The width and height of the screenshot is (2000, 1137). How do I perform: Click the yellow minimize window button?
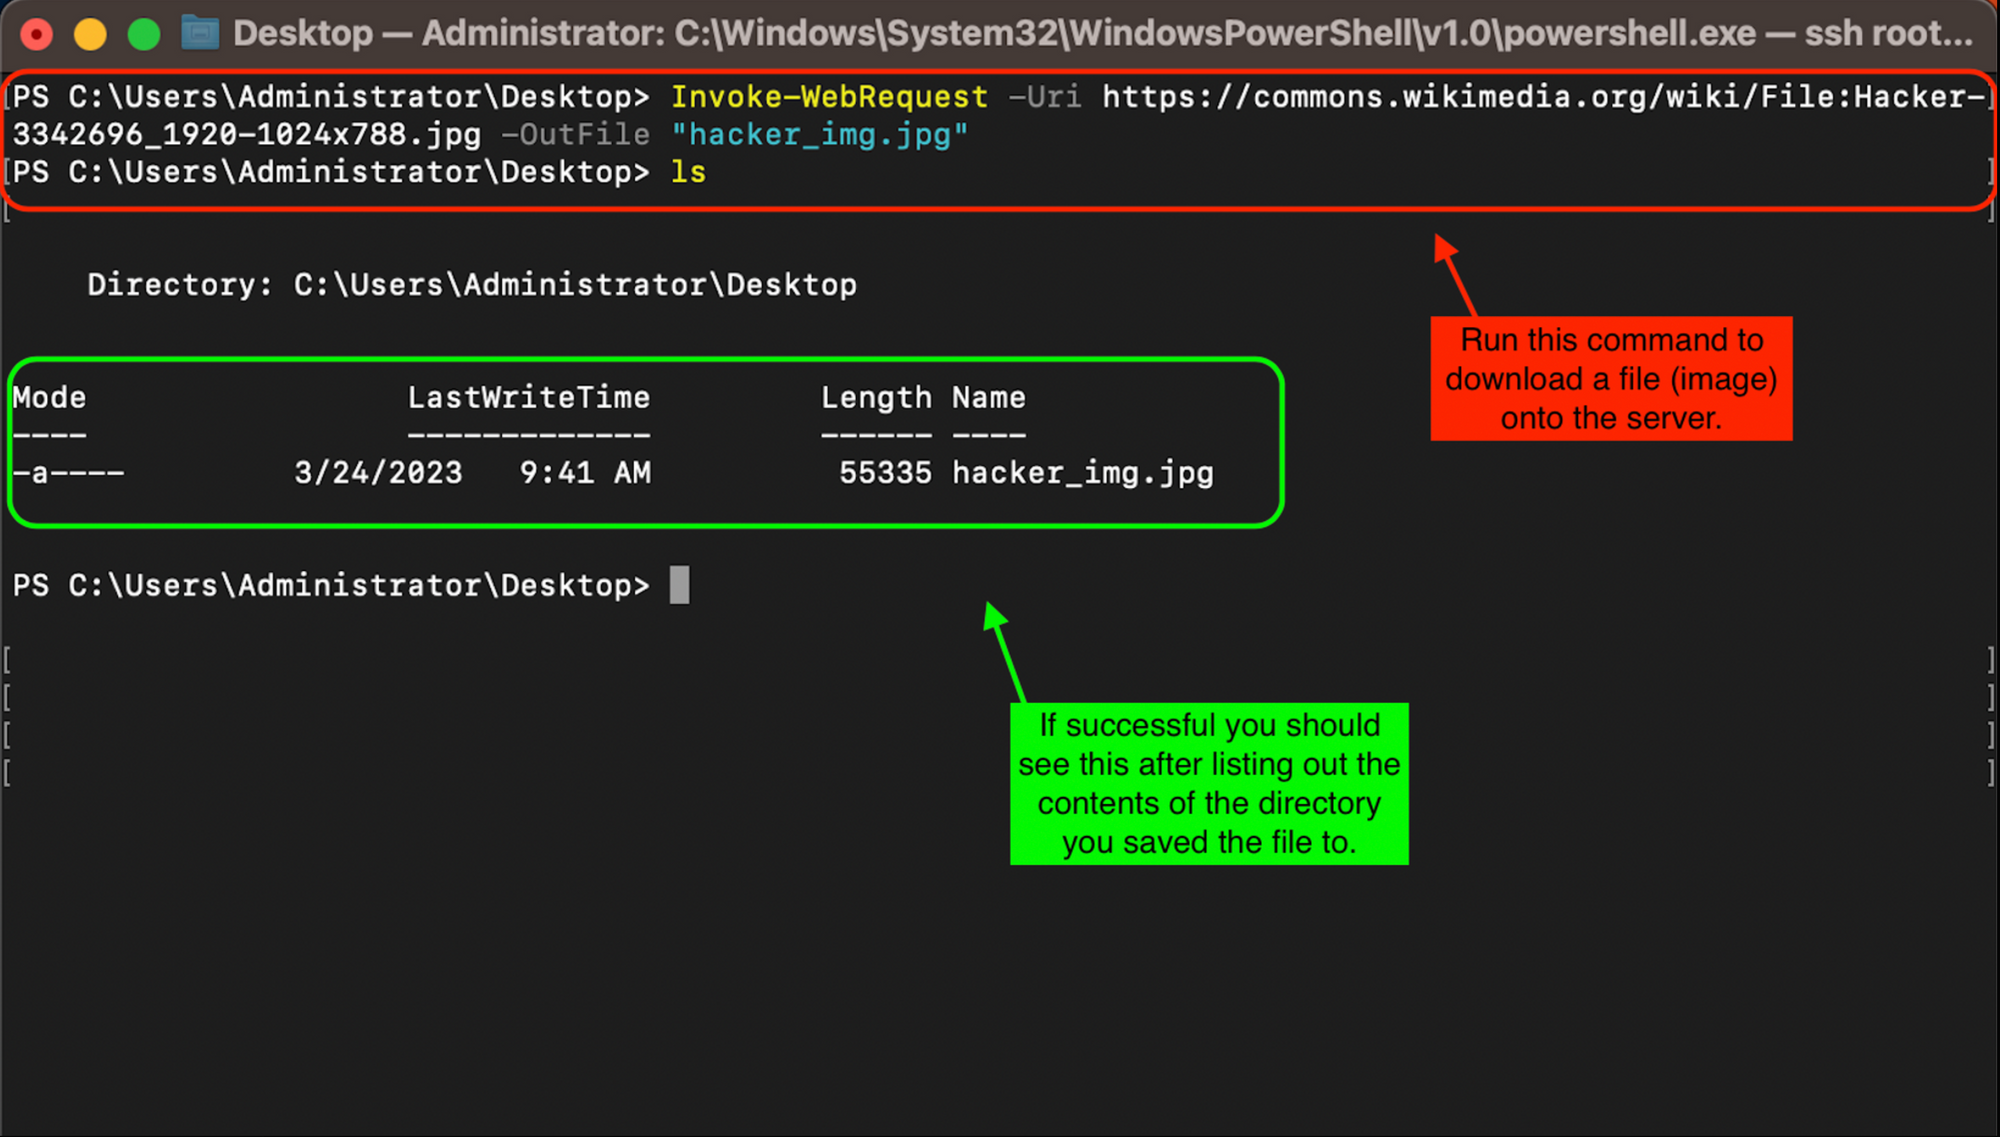(90, 35)
